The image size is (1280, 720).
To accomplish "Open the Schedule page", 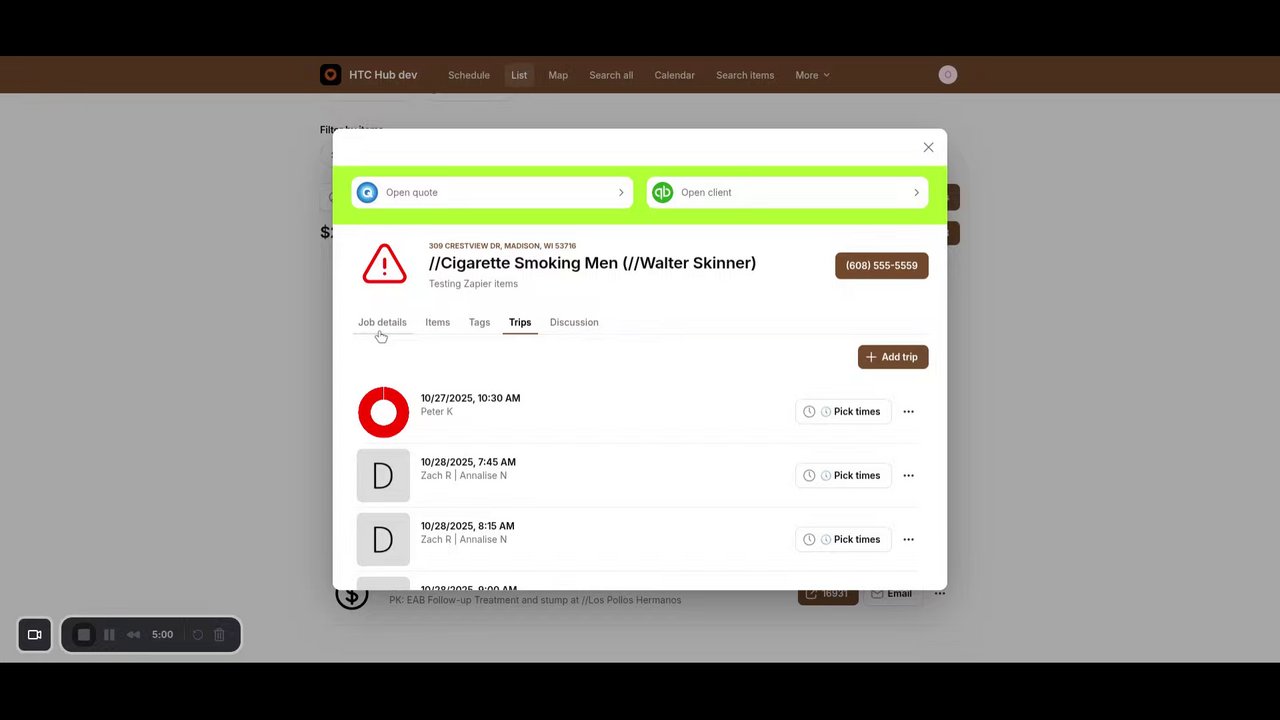I will click(469, 75).
